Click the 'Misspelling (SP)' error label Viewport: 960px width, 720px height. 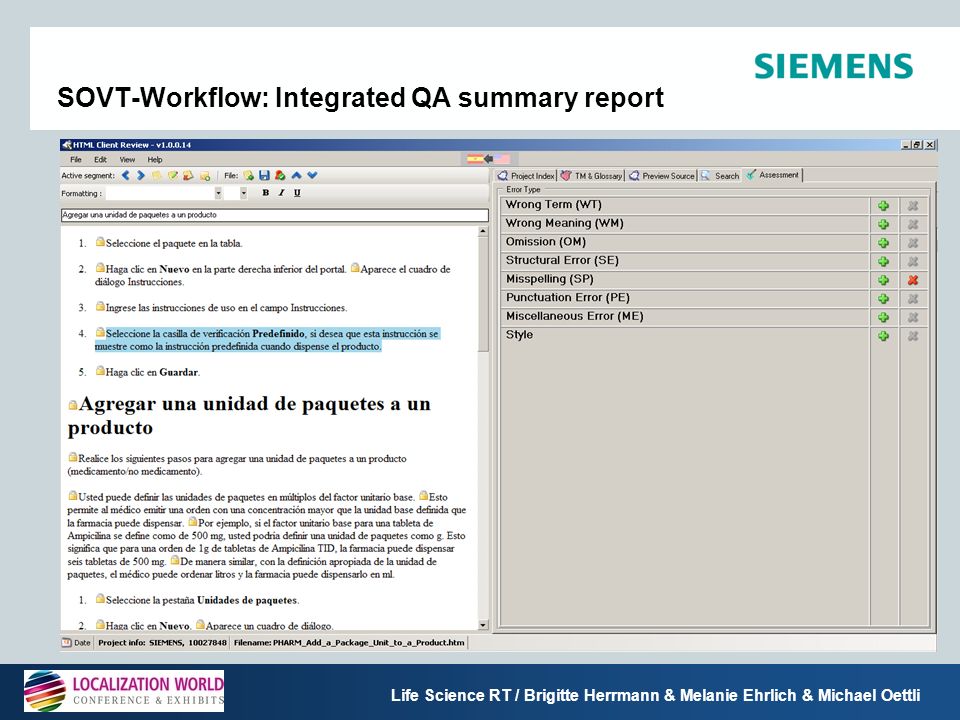pyautogui.click(x=550, y=279)
